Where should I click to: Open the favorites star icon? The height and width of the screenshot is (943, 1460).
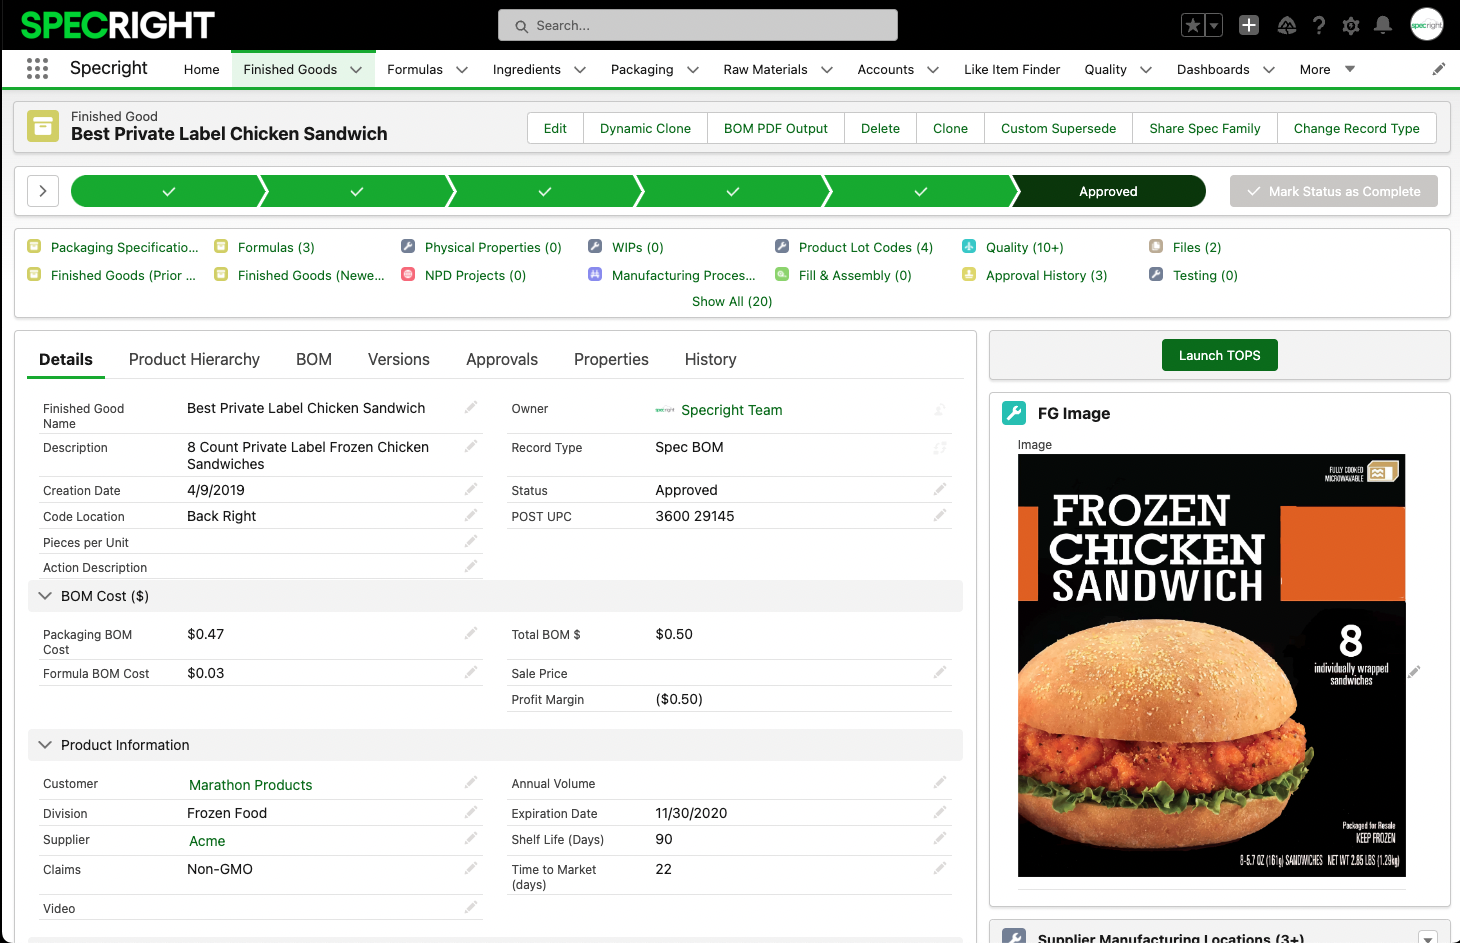point(1192,25)
